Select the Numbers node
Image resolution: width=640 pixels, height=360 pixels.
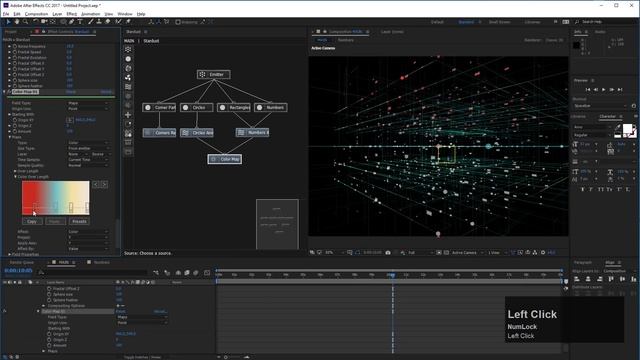click(271, 107)
